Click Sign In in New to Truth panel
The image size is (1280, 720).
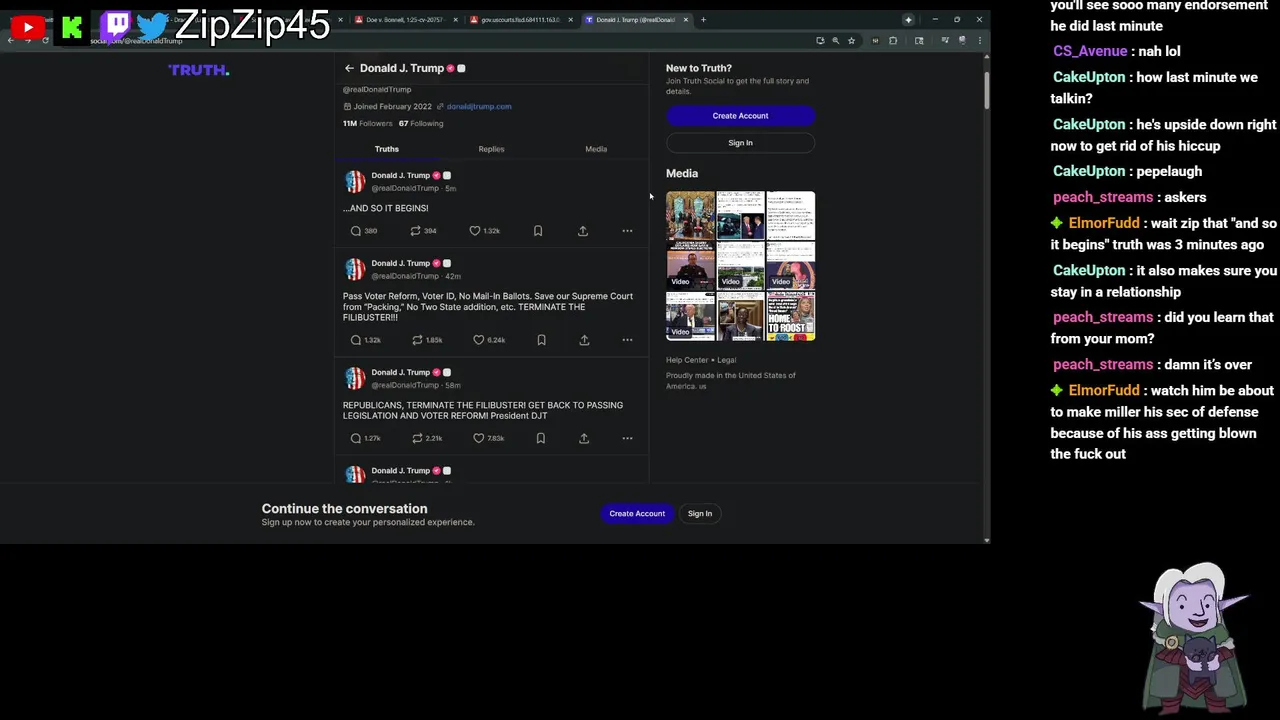click(740, 143)
